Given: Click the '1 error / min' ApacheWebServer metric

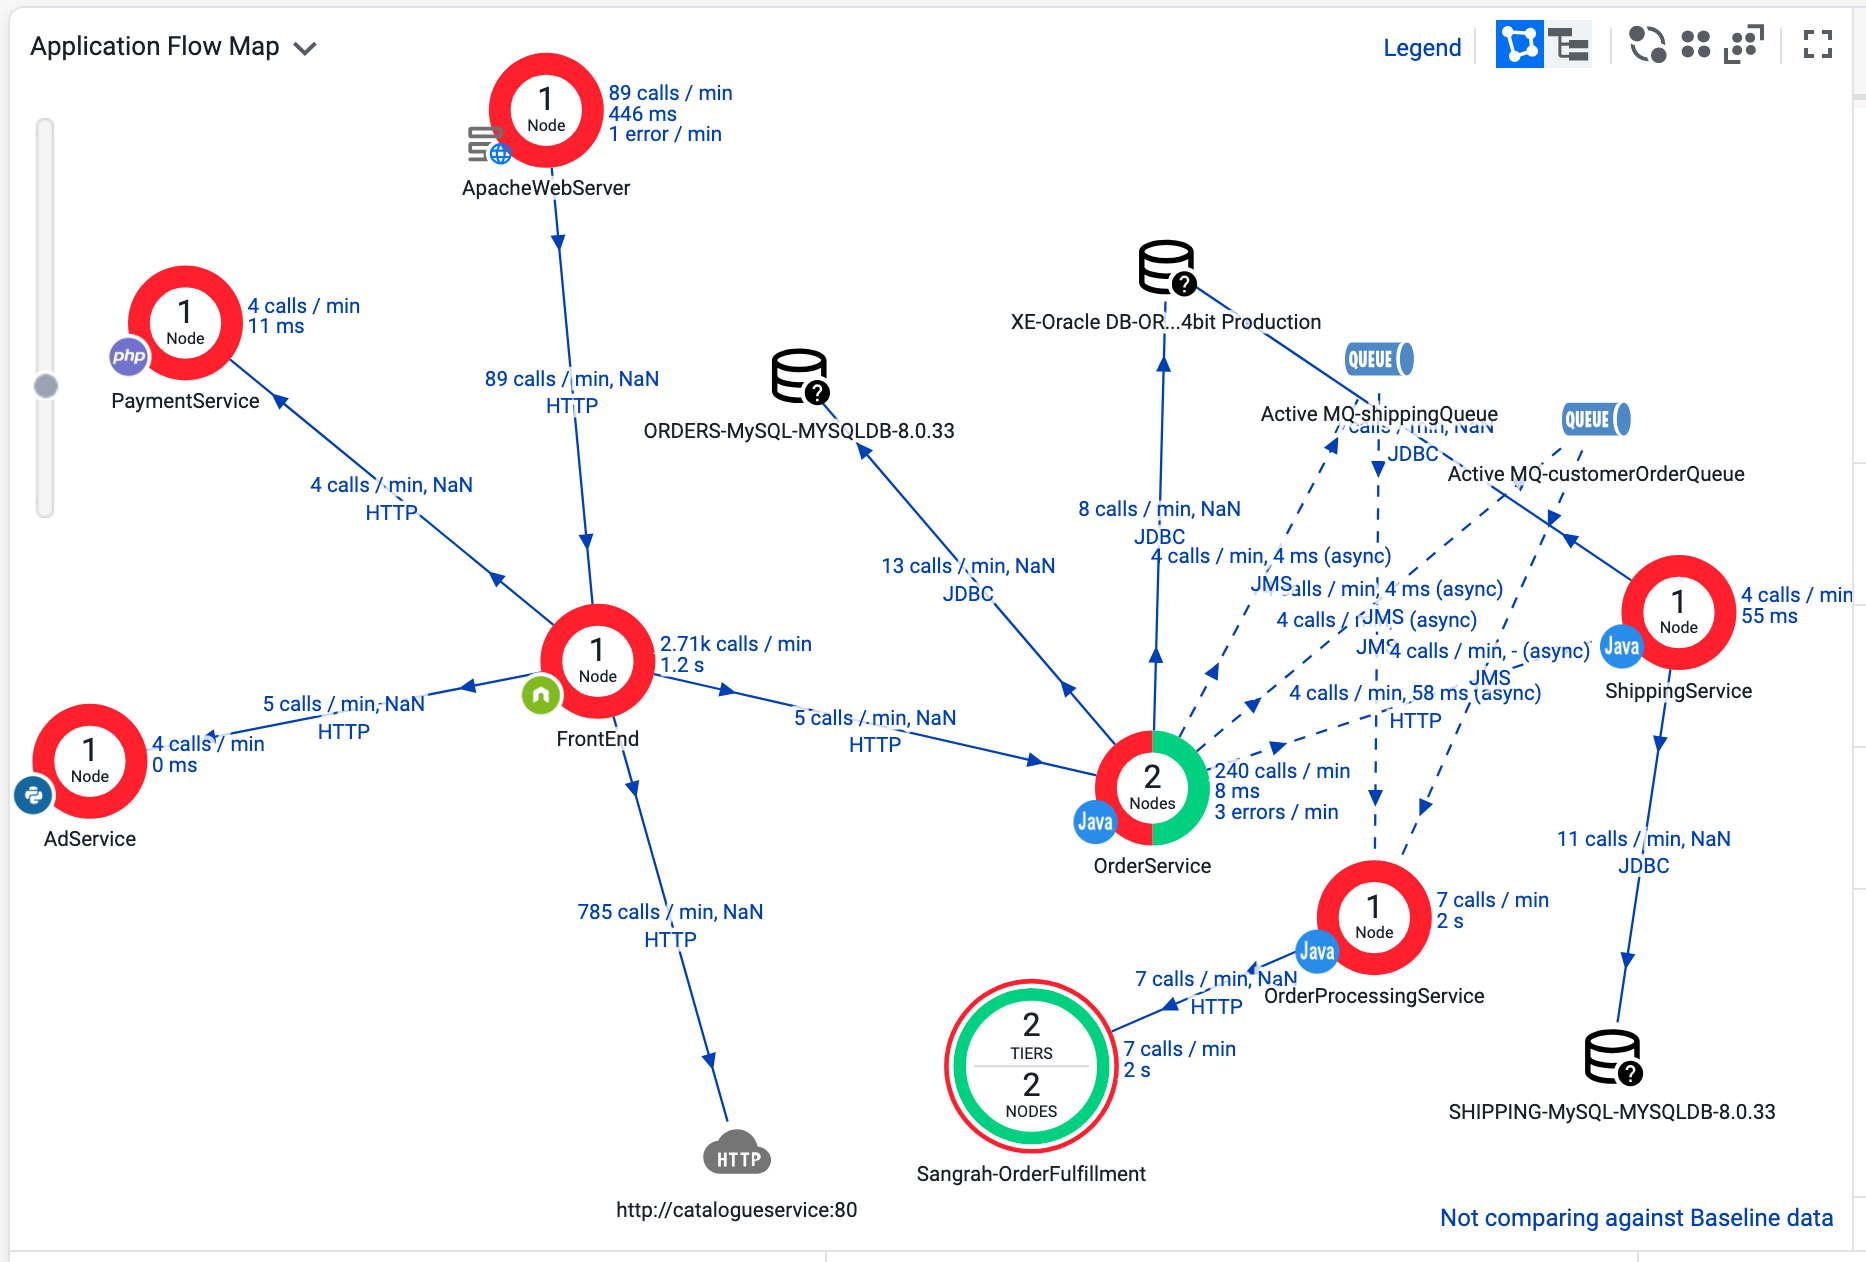Looking at the screenshot, I should click(665, 134).
